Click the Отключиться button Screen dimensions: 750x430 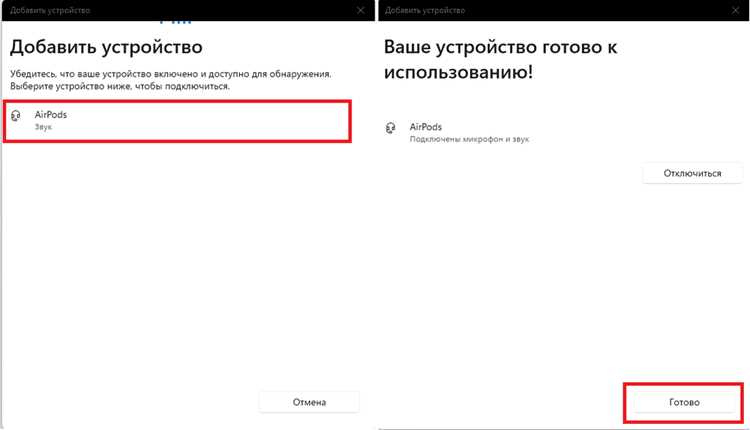(x=692, y=173)
